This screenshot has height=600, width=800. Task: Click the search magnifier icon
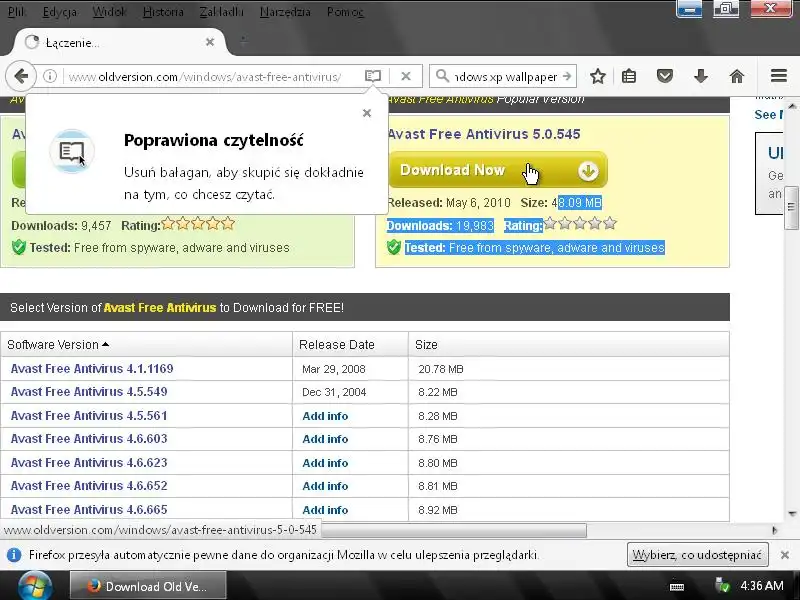(x=442, y=77)
